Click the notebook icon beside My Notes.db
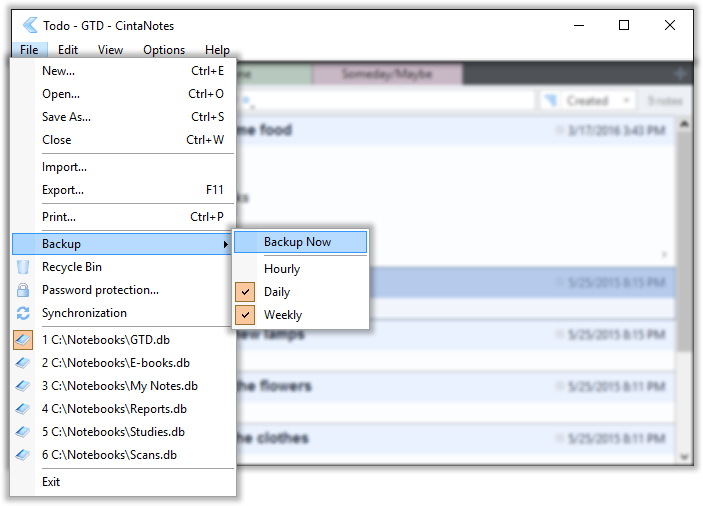703x506 pixels. pyautogui.click(x=23, y=386)
